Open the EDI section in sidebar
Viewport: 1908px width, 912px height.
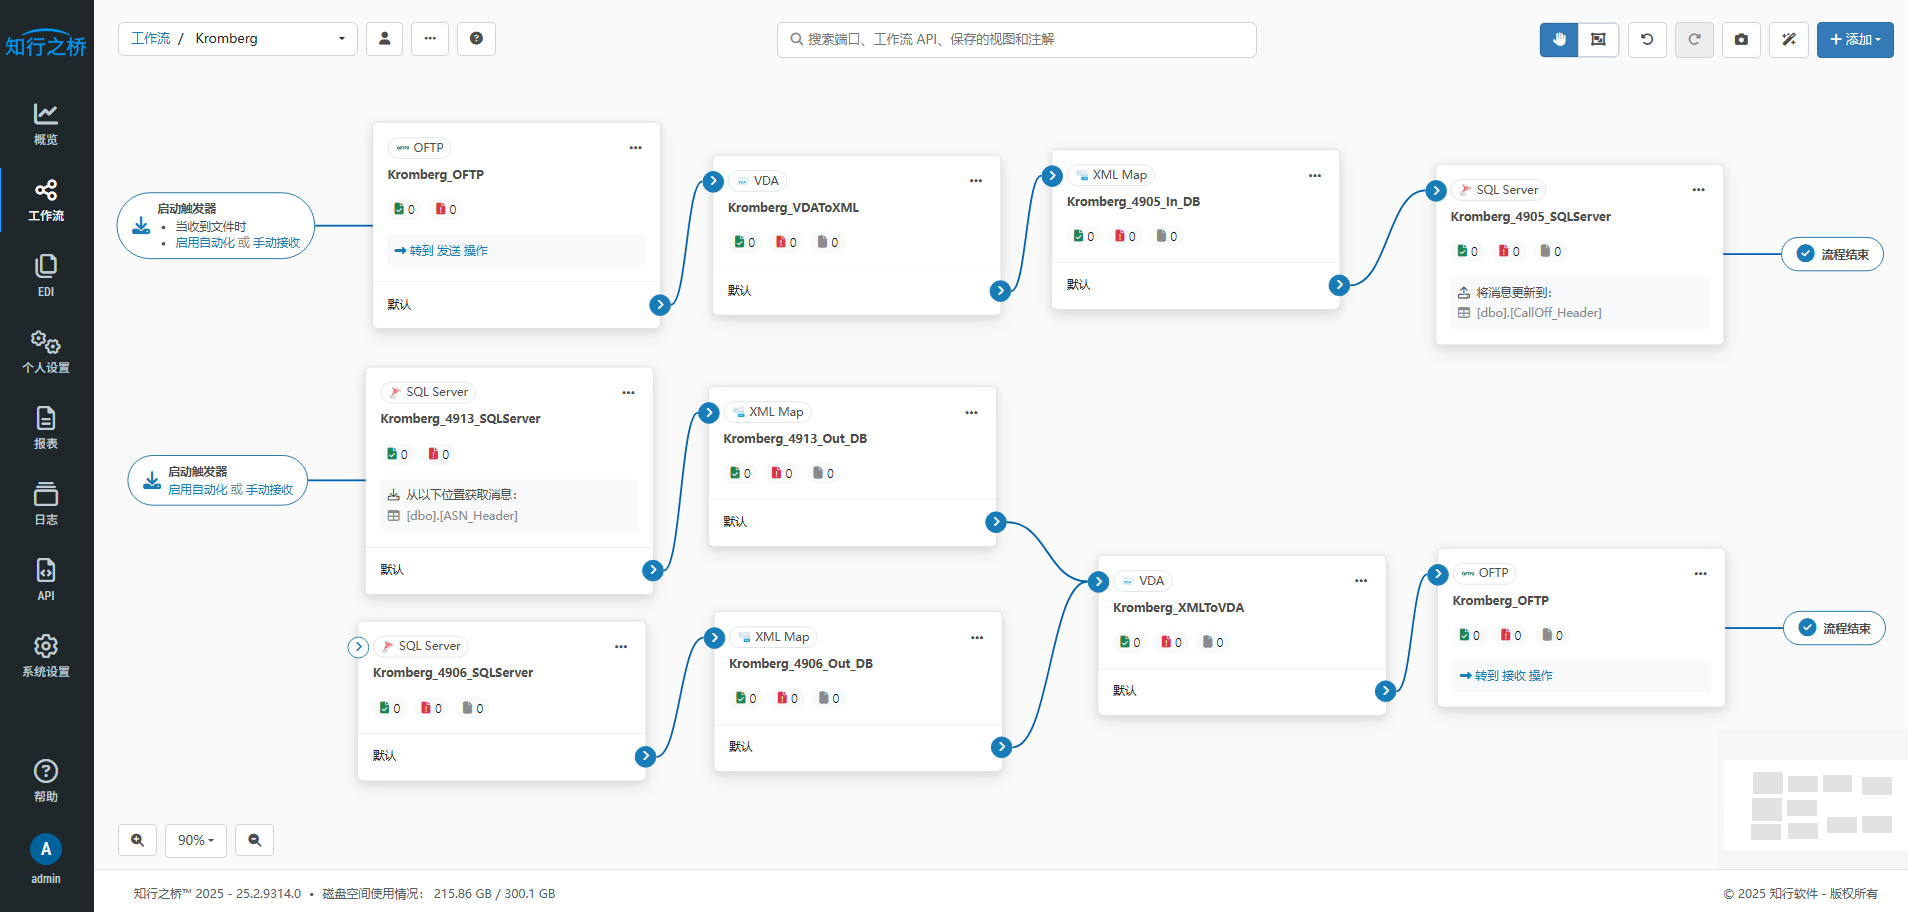point(46,275)
